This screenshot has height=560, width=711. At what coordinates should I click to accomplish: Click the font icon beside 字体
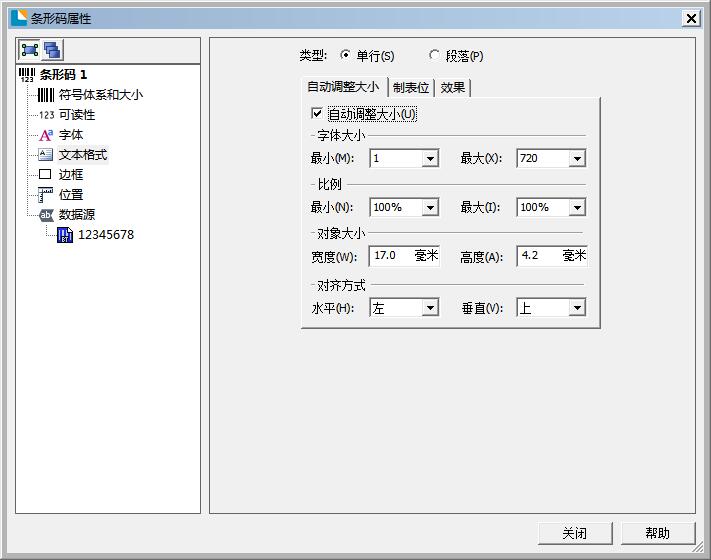pos(46,135)
